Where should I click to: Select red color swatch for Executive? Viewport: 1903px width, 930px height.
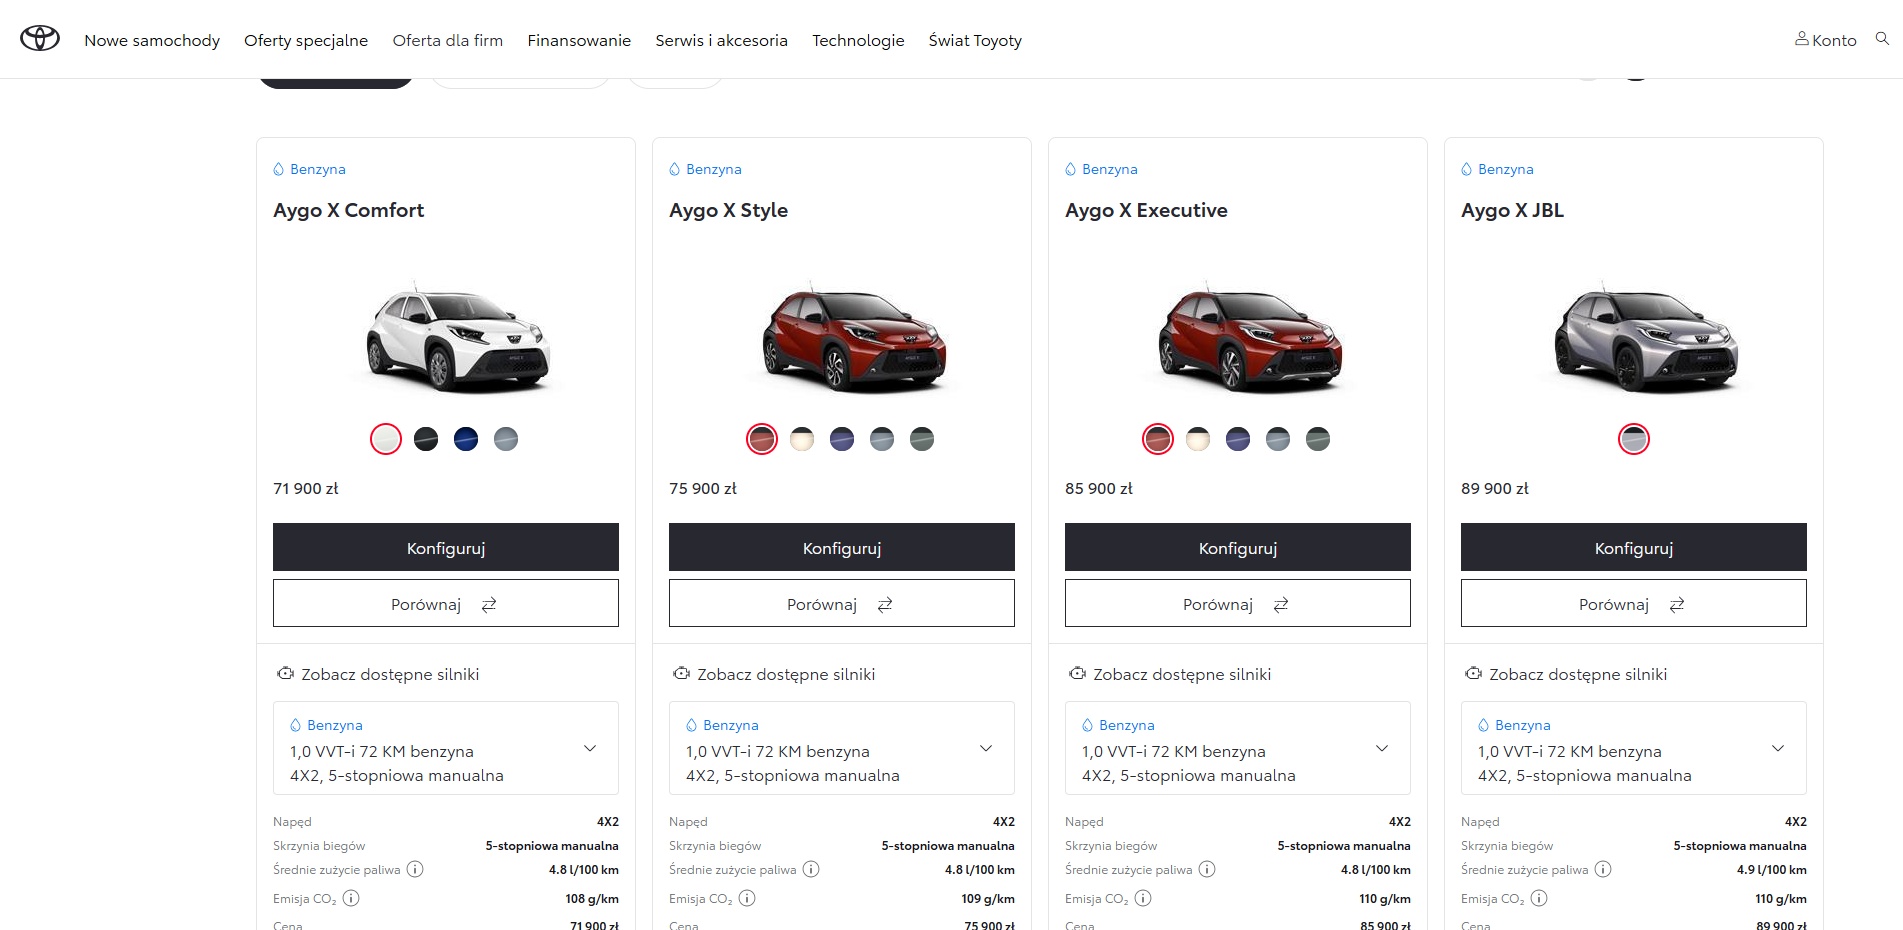click(1158, 439)
